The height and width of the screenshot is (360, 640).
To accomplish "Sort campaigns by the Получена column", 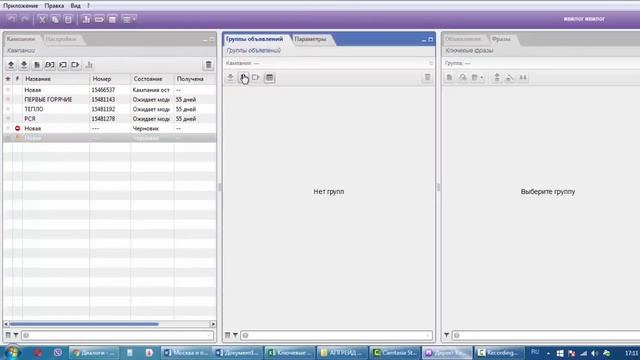I will pyautogui.click(x=195, y=79).
